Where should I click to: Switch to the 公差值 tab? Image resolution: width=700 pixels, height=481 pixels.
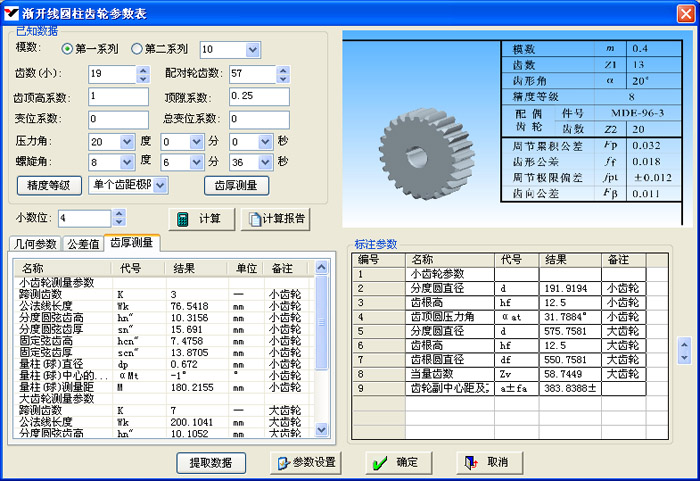(x=82, y=243)
